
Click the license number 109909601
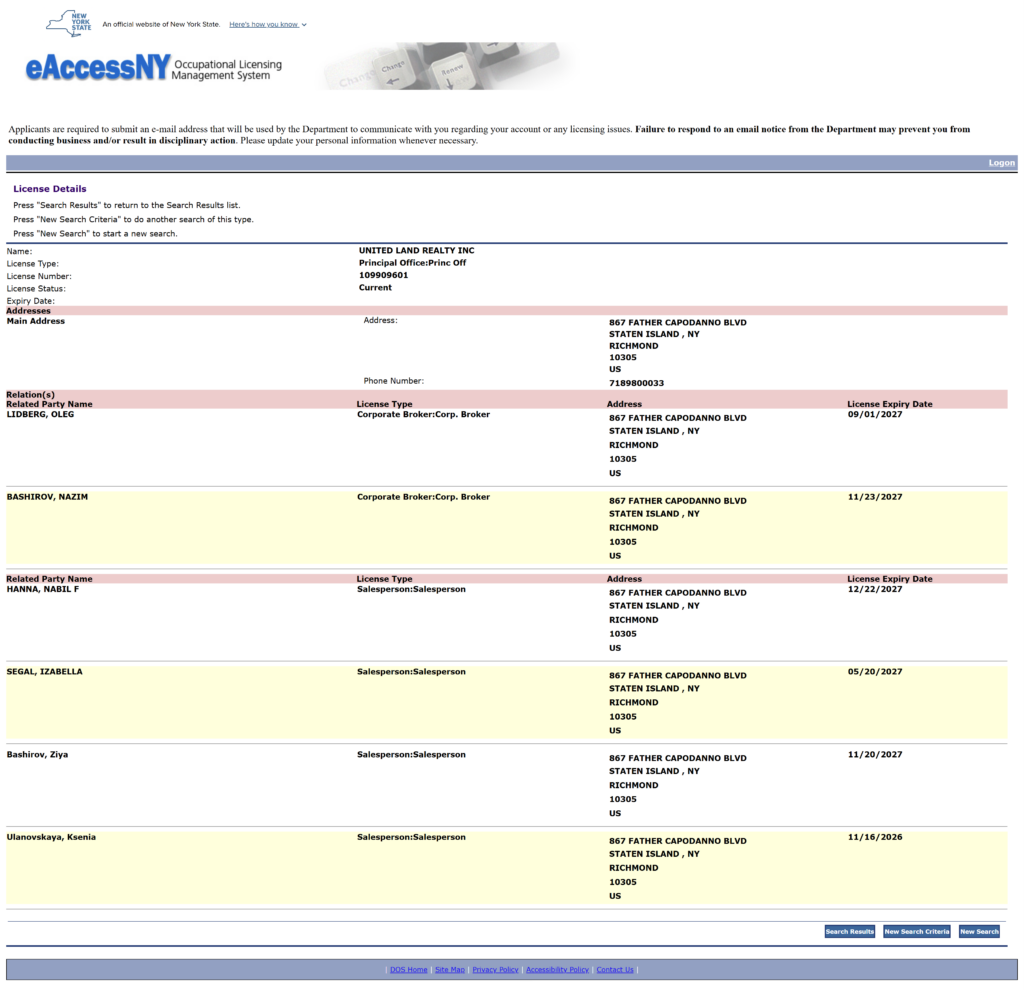pyautogui.click(x=383, y=275)
